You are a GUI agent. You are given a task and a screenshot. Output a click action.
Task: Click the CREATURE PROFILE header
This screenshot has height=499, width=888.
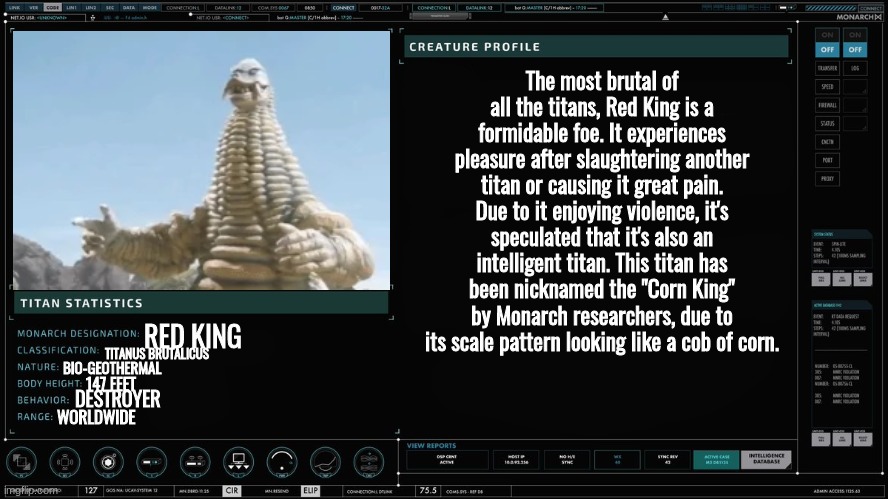pyautogui.click(x=596, y=47)
